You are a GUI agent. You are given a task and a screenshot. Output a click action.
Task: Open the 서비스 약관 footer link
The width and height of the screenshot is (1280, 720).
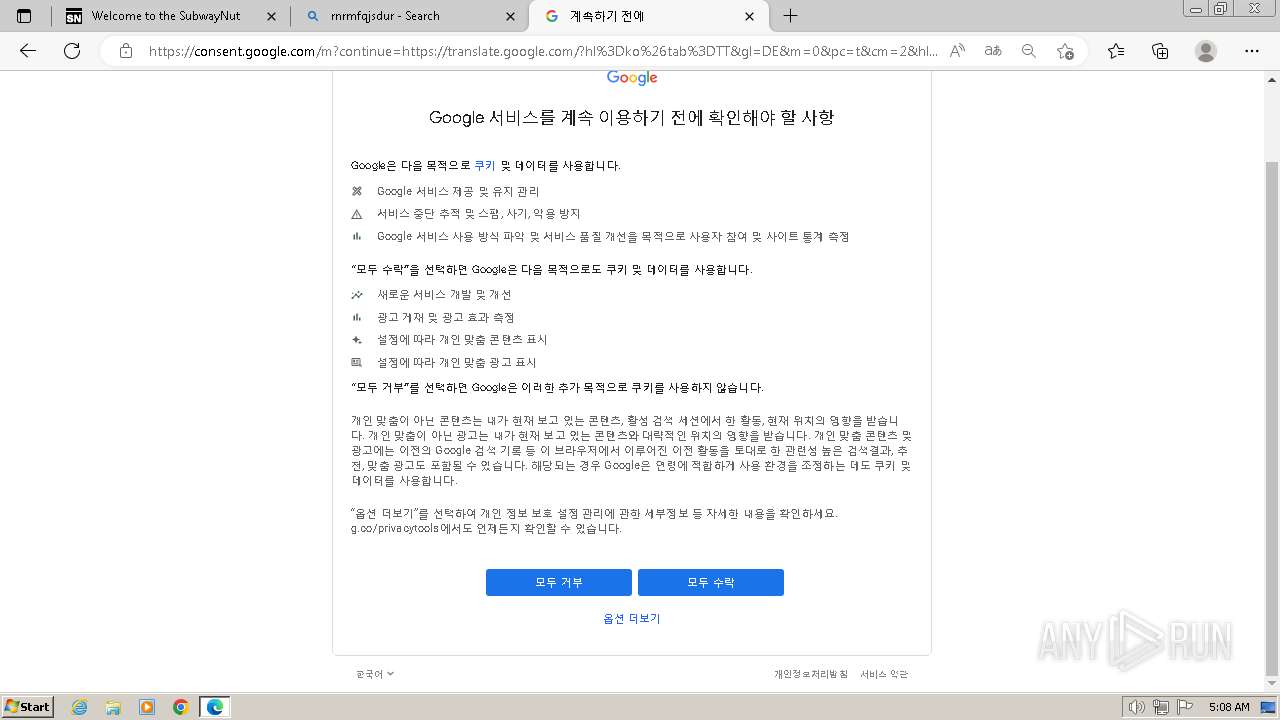pos(884,674)
